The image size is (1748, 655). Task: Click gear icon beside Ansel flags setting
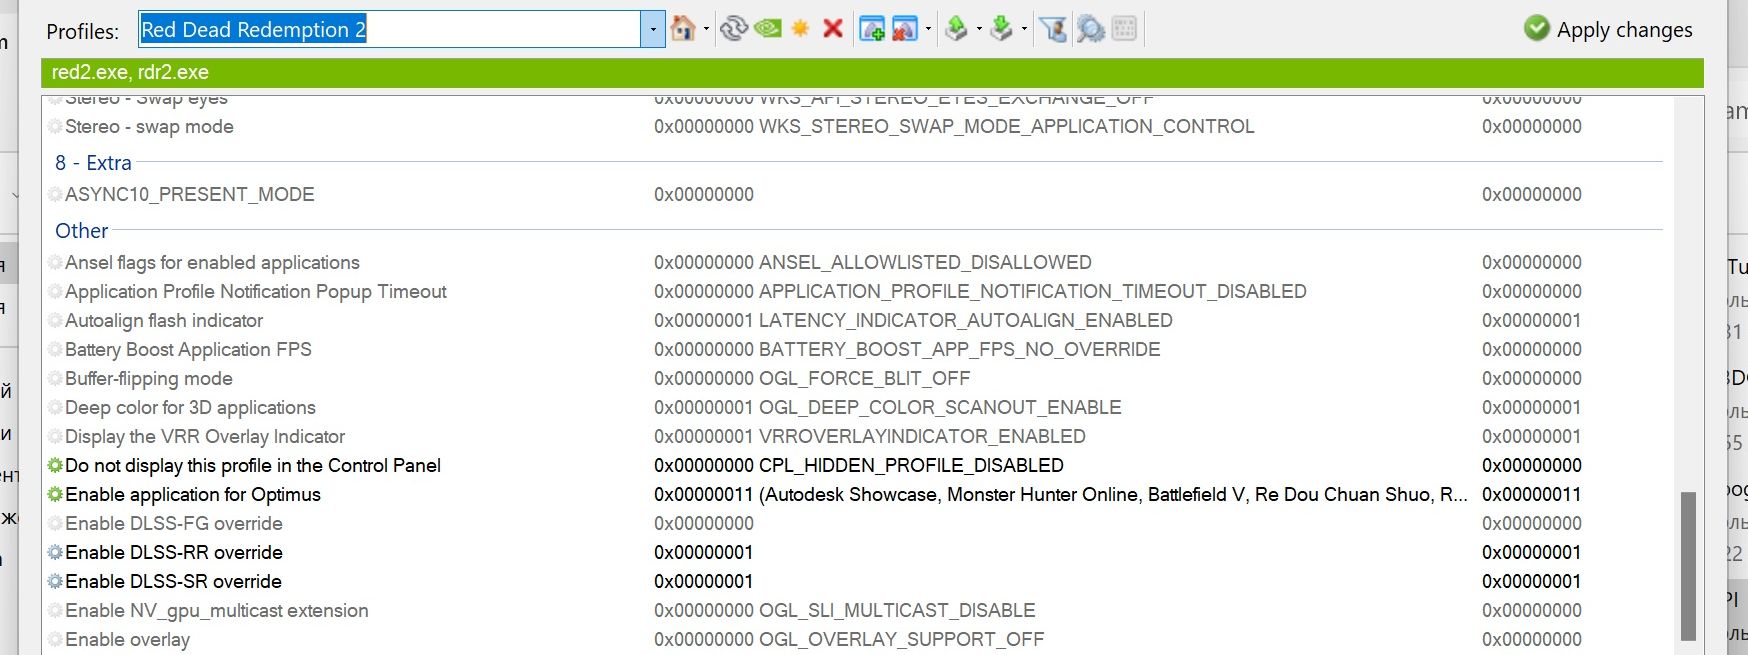click(x=55, y=262)
